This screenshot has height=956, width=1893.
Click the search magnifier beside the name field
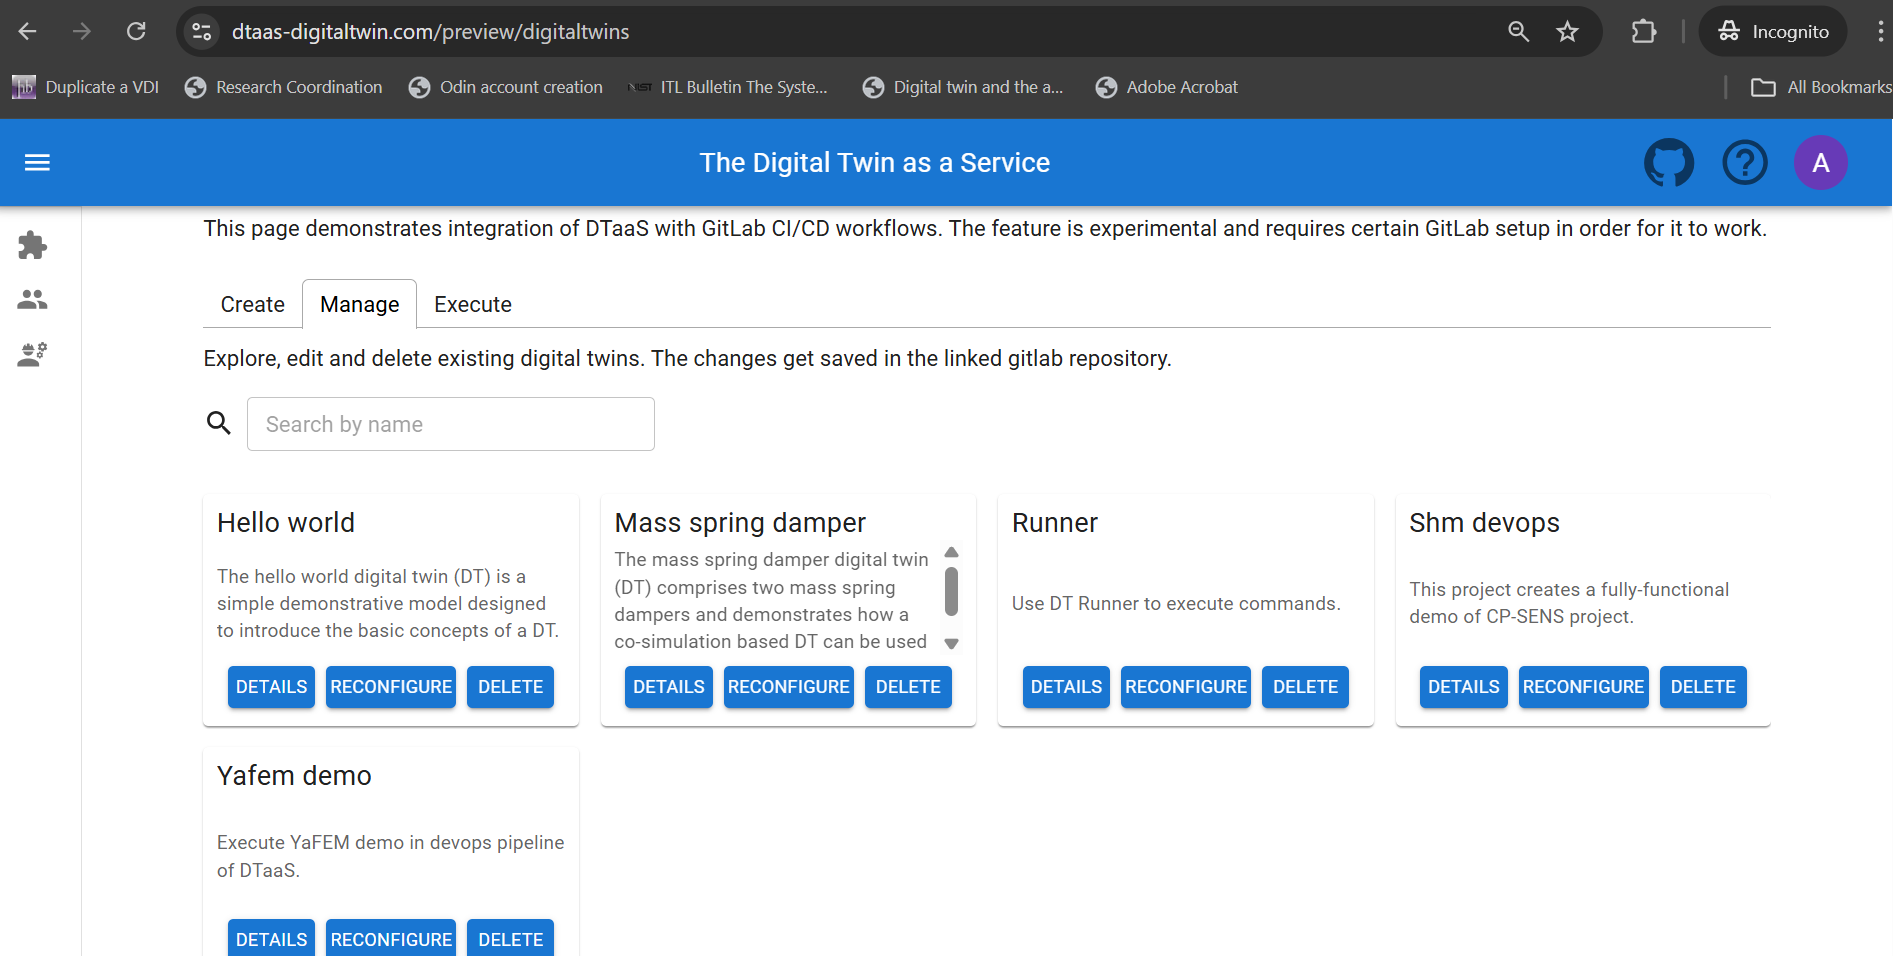pyautogui.click(x=219, y=423)
